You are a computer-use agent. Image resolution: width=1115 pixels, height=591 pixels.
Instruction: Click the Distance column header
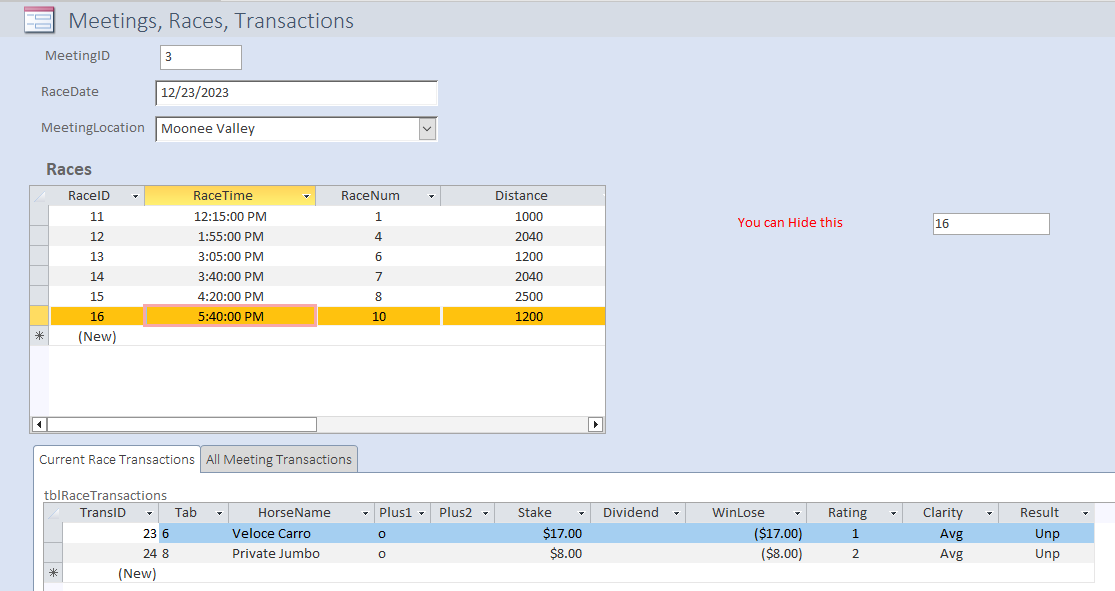click(x=522, y=196)
